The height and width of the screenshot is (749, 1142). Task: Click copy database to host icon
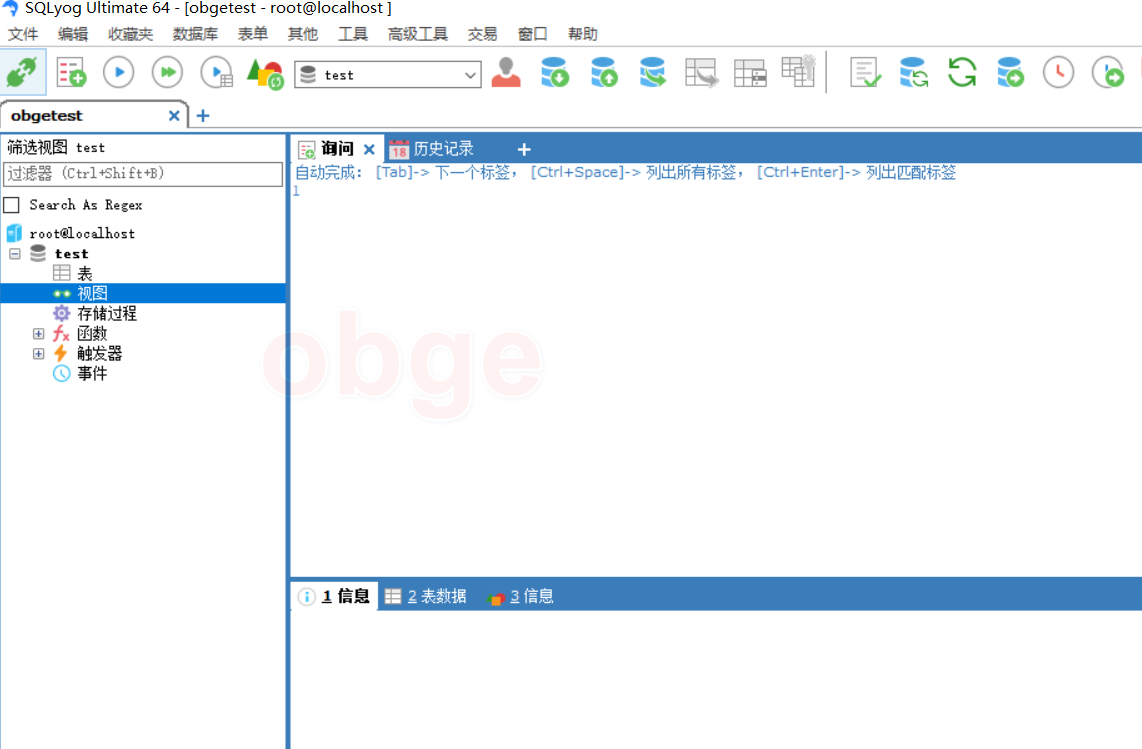coord(653,72)
